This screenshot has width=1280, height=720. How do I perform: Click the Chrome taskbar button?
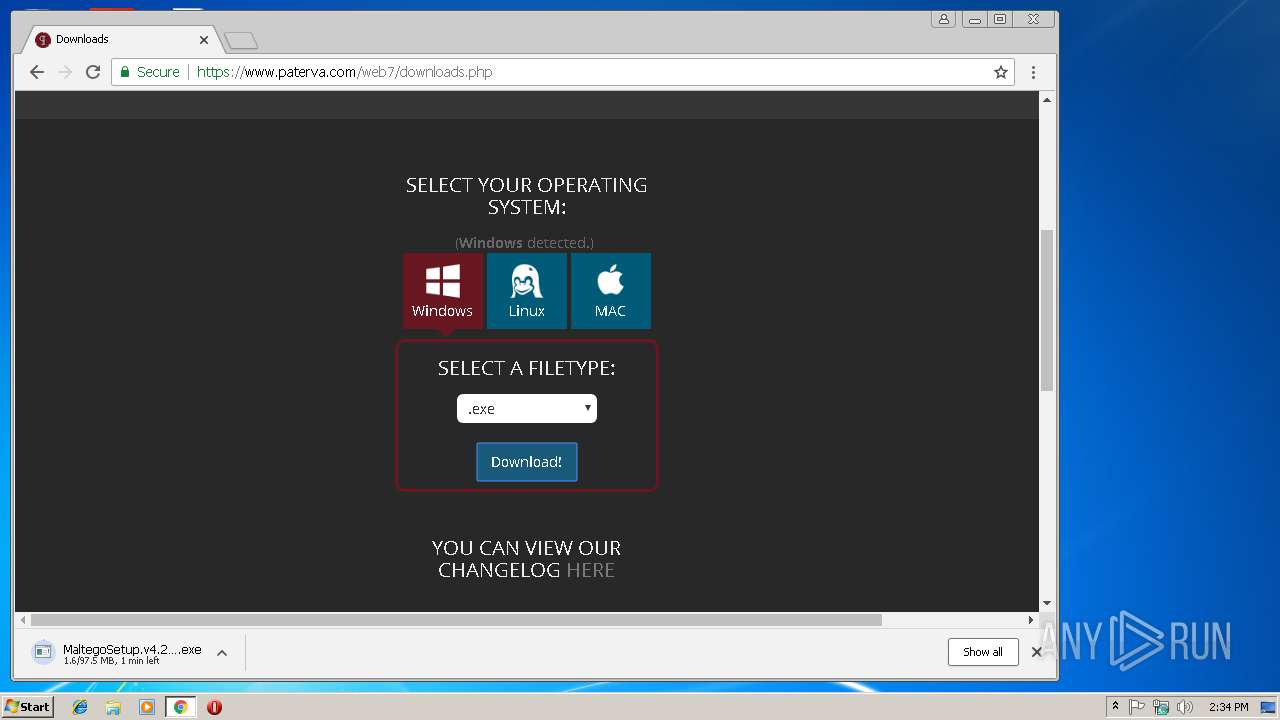tap(180, 707)
